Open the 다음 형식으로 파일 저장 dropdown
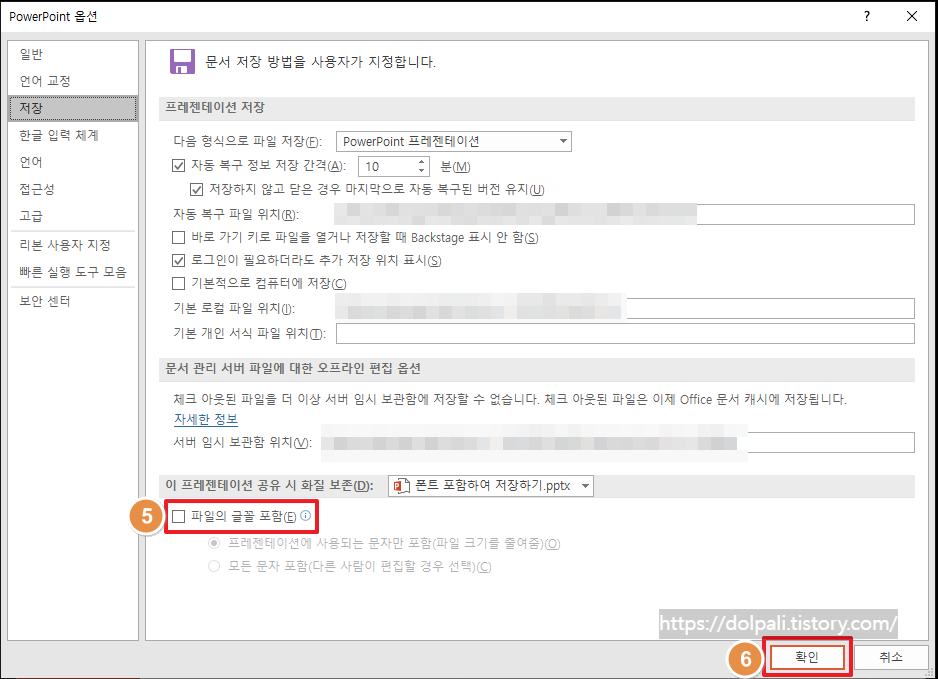The height and width of the screenshot is (679, 938). [454, 141]
